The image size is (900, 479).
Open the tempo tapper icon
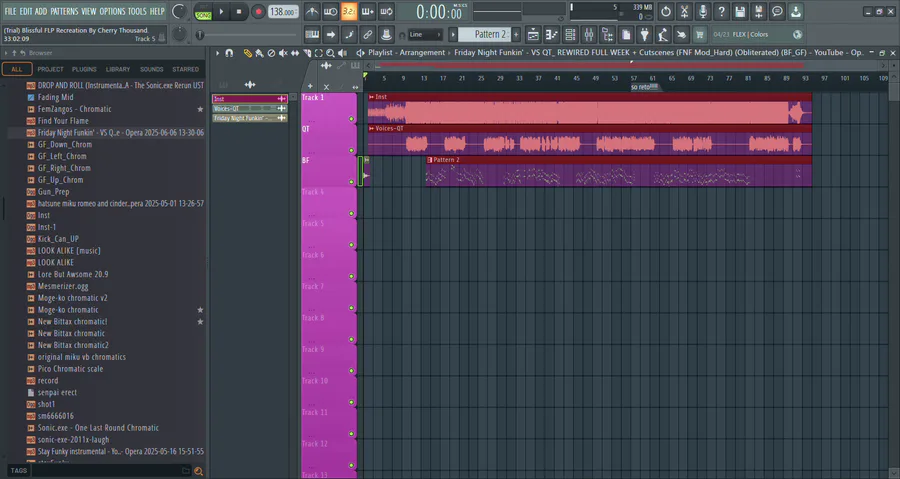(x=663, y=34)
